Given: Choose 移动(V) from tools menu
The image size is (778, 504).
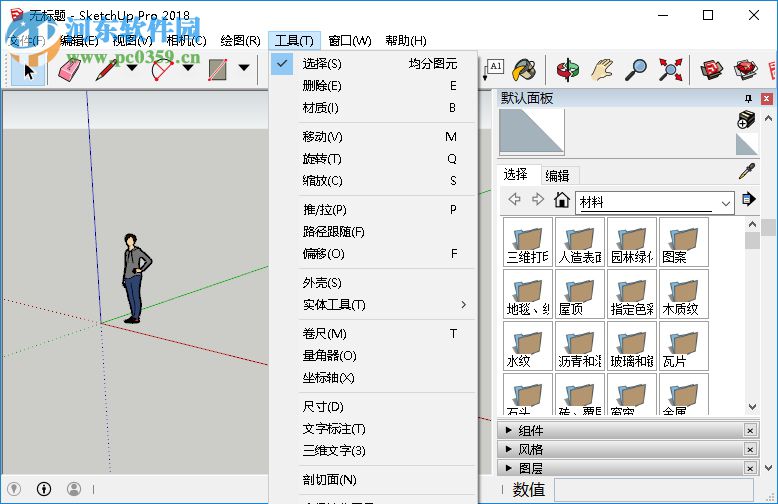Looking at the screenshot, I should [373, 136].
